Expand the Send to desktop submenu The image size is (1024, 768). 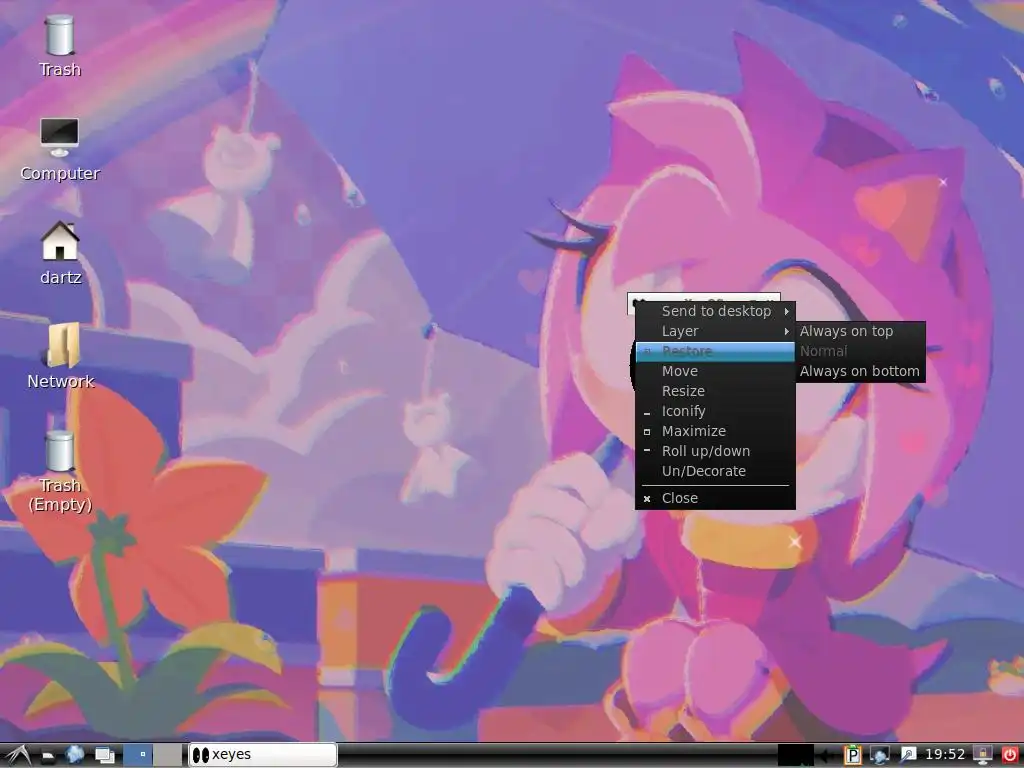[x=715, y=311]
